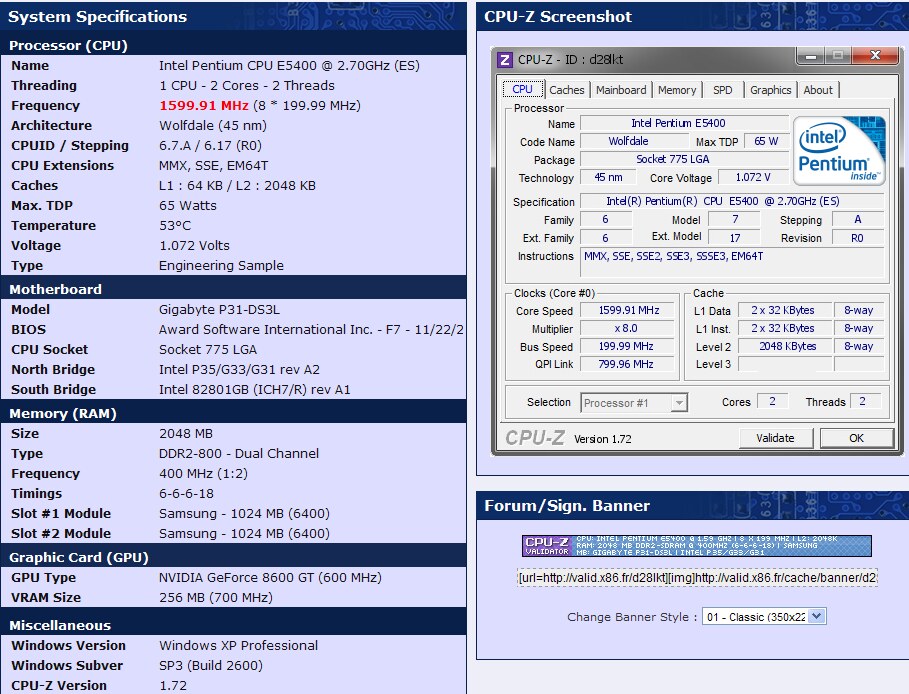The height and width of the screenshot is (694, 909).
Task: Open the About tab
Action: point(818,90)
